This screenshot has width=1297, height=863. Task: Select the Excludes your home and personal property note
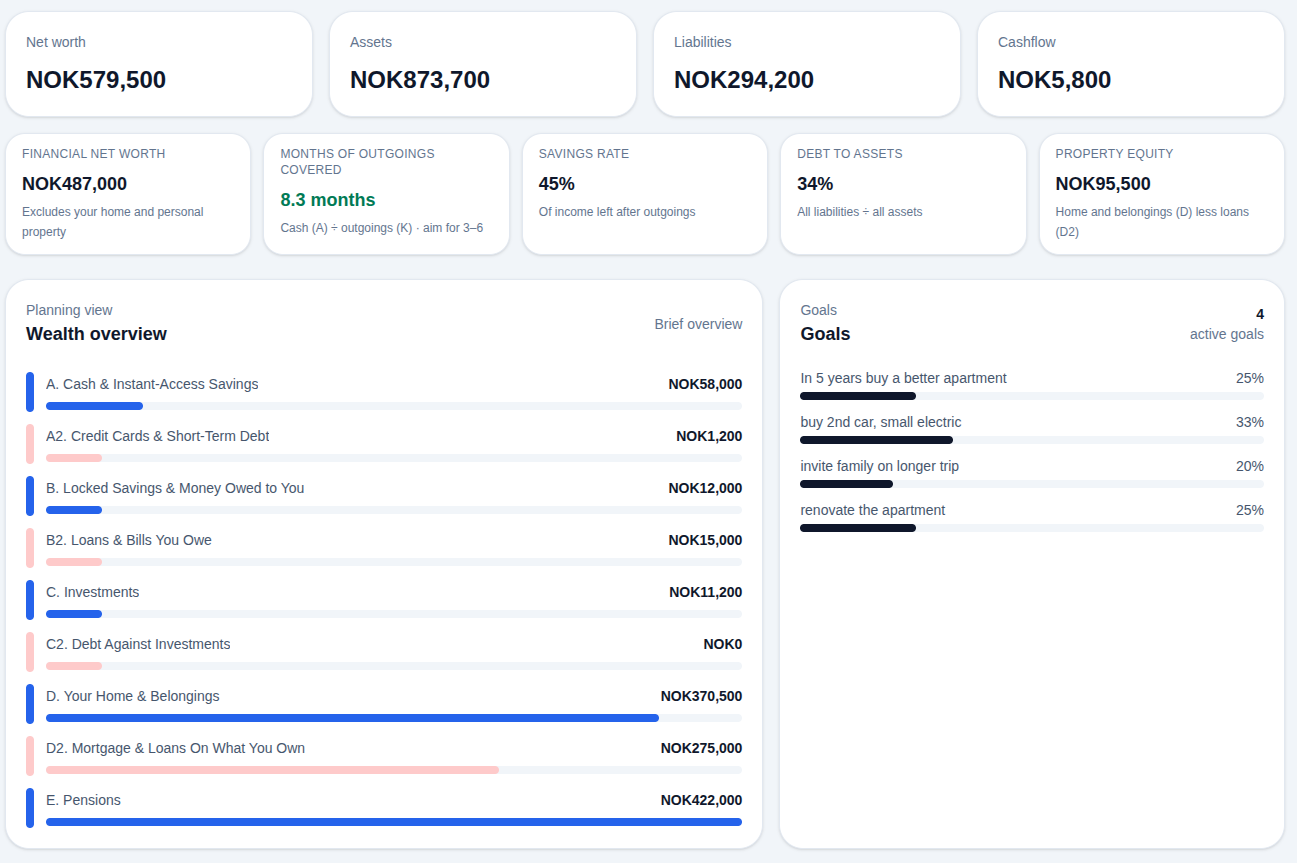113,222
